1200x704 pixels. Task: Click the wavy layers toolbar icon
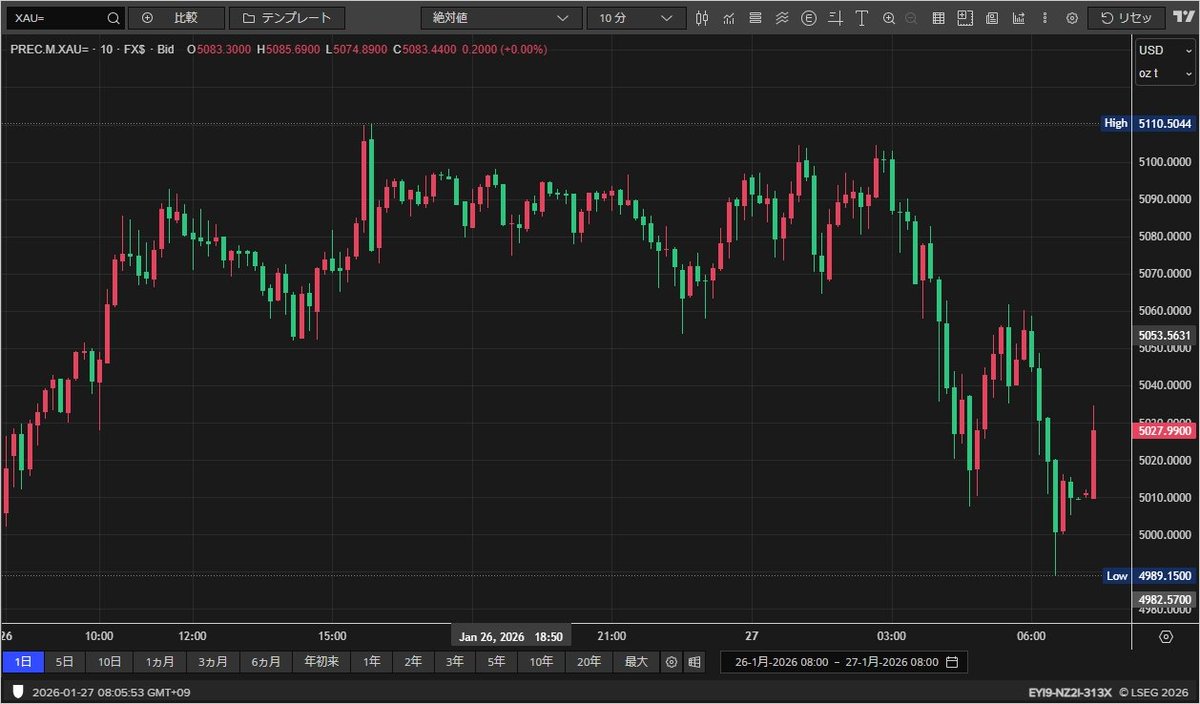pos(782,18)
